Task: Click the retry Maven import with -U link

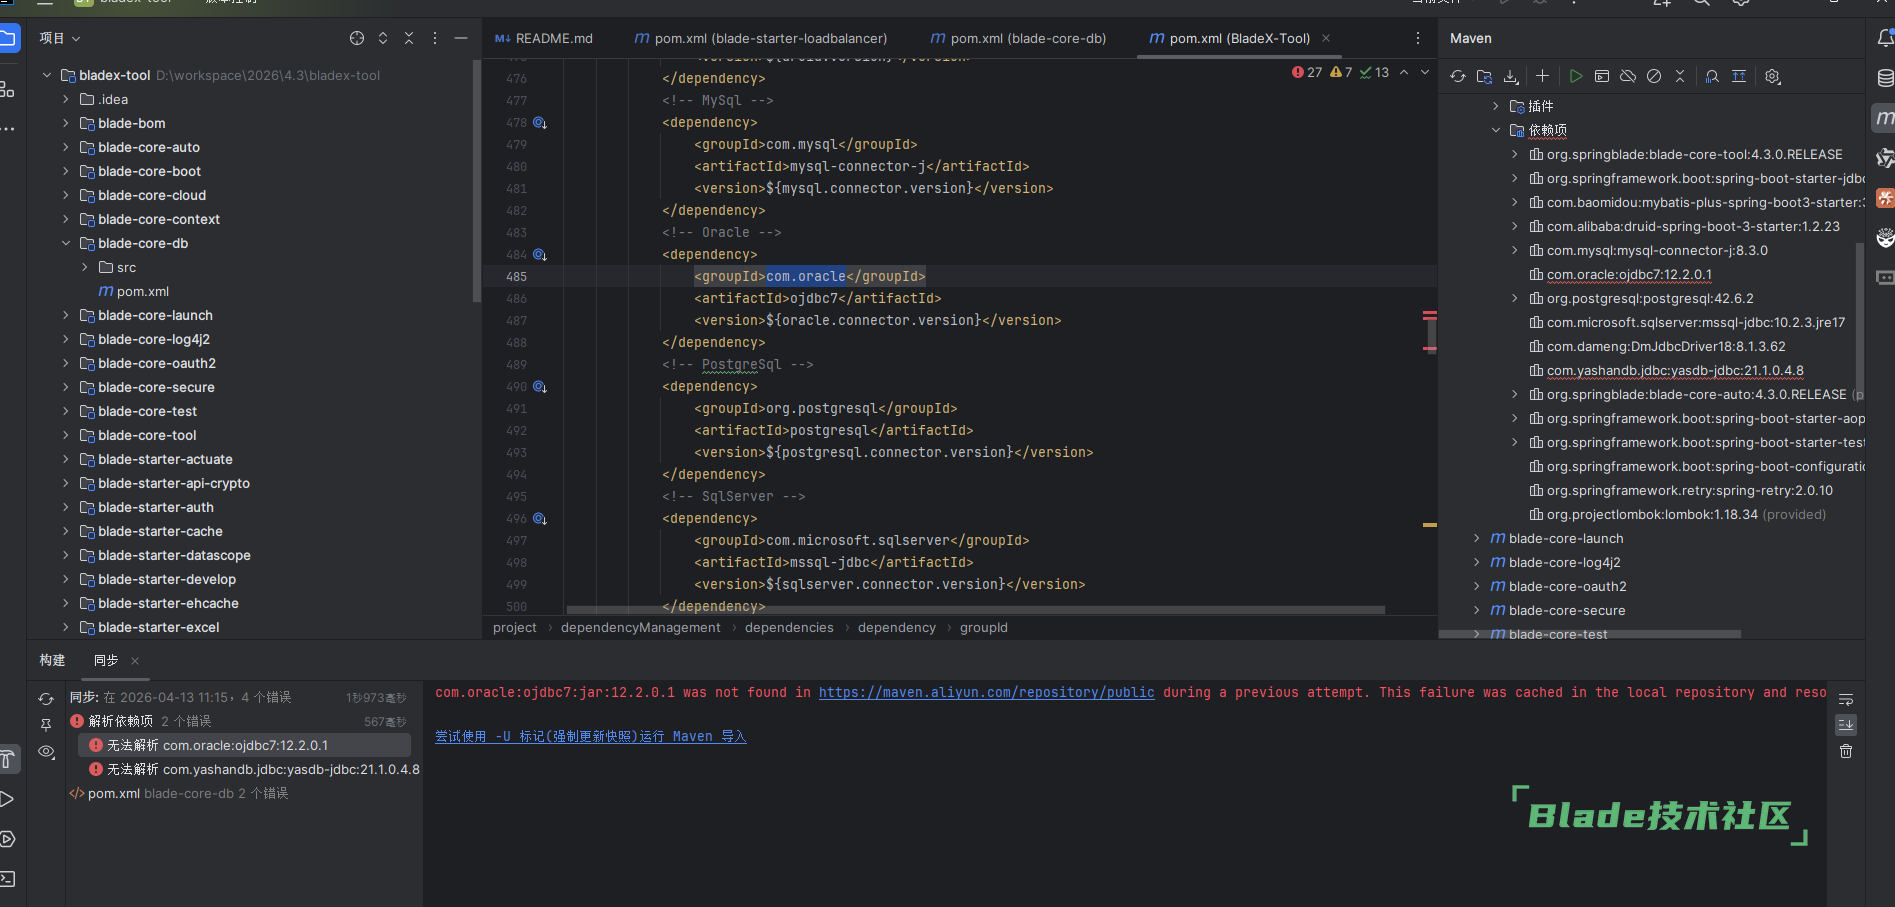Action: click(590, 736)
